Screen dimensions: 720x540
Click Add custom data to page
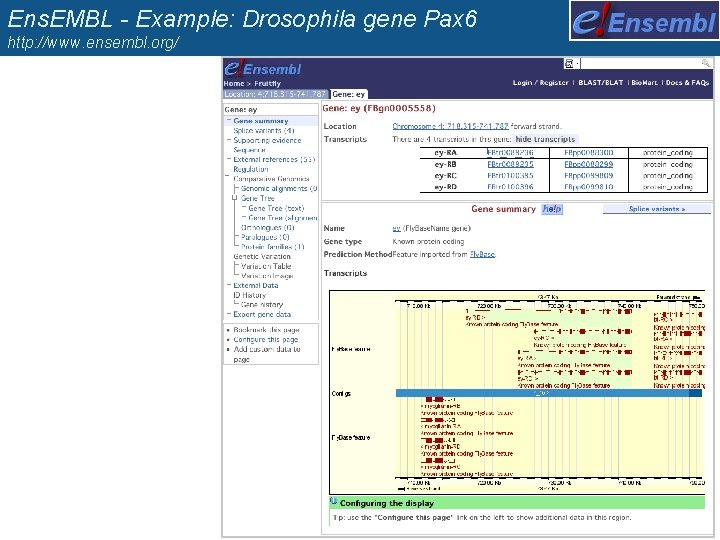[x=267, y=354]
